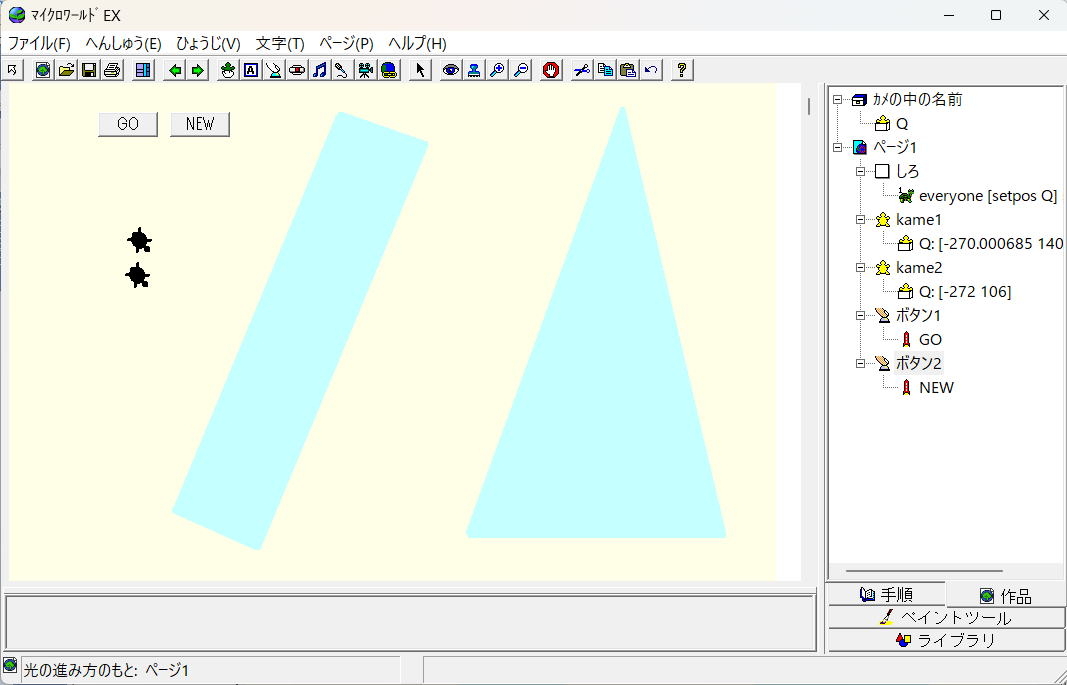Open the ひょうじ(V) menu
This screenshot has width=1067, height=685.
point(208,44)
